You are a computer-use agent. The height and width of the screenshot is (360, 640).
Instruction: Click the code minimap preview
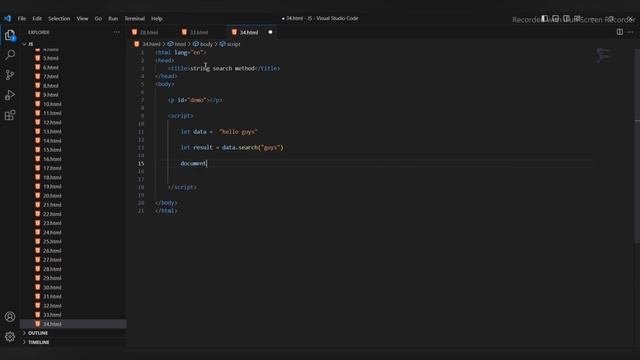pos(603,55)
